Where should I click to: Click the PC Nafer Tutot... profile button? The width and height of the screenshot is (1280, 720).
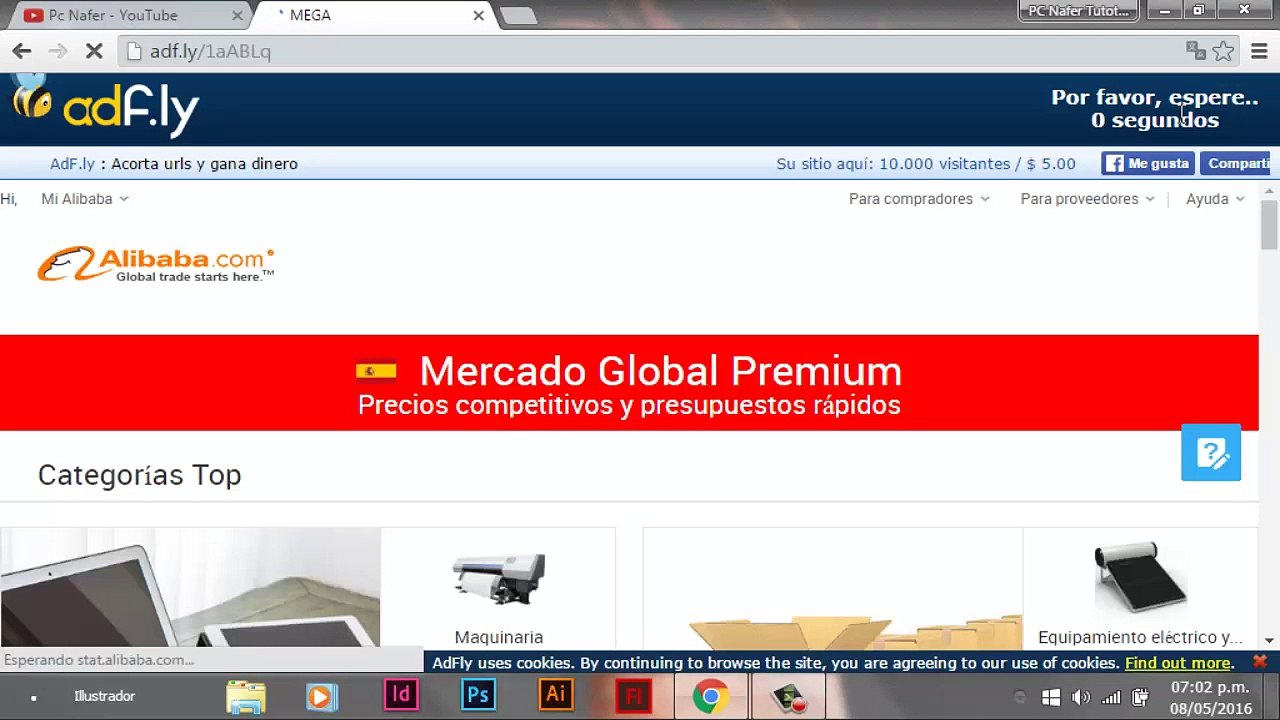[1079, 11]
